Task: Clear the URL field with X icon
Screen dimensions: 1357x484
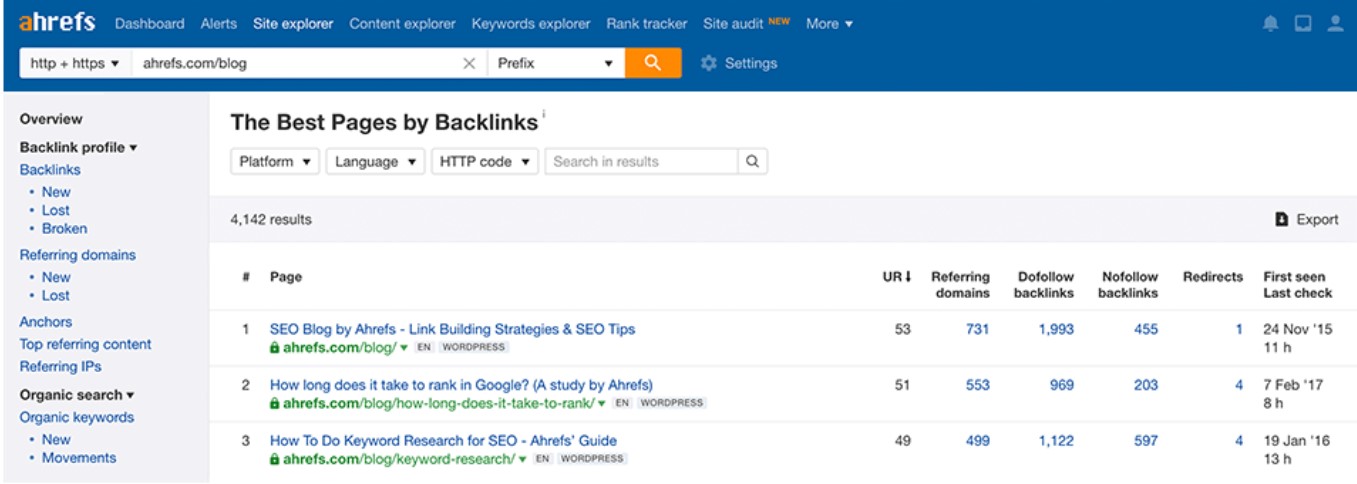Action: click(x=469, y=63)
